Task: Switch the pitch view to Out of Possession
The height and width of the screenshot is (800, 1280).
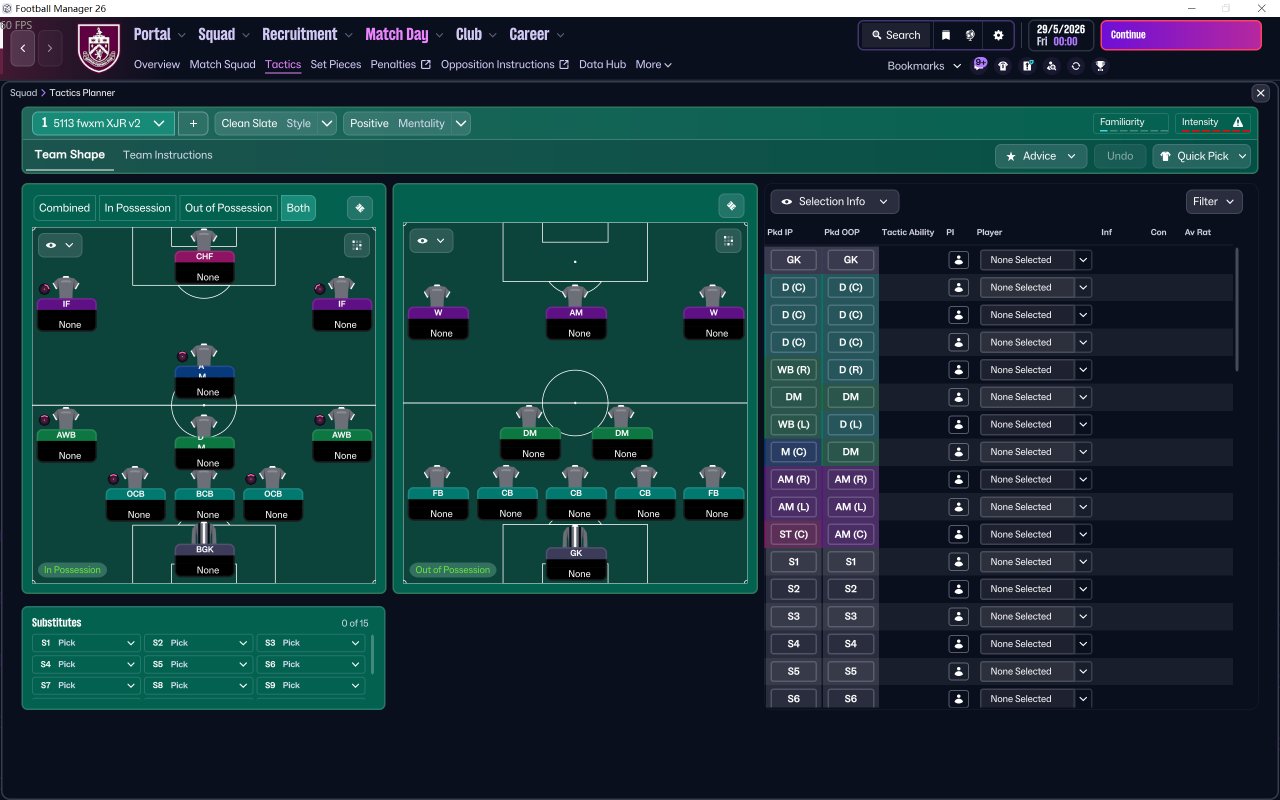Action: (x=228, y=208)
